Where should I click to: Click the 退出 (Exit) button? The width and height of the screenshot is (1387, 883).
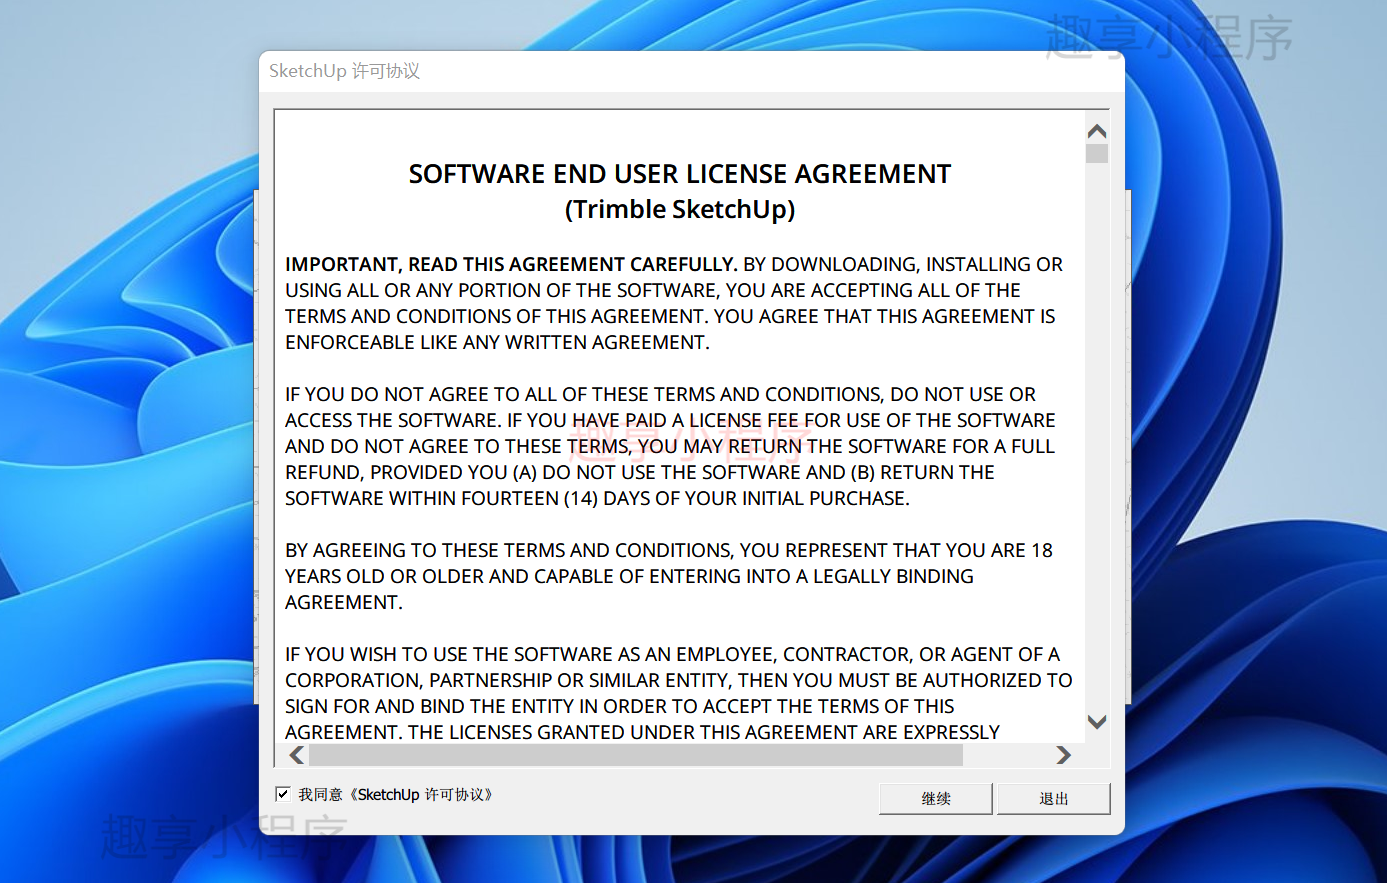pos(1053,798)
